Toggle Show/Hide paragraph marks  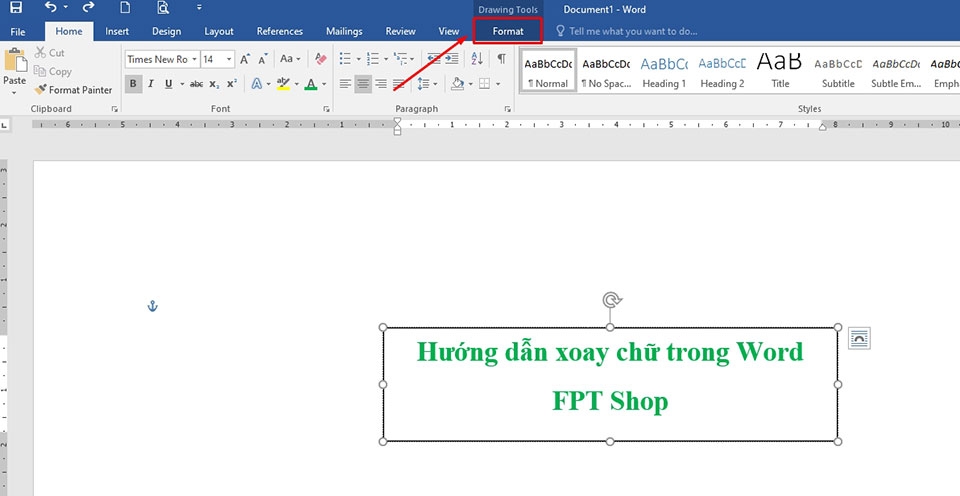[x=501, y=59]
